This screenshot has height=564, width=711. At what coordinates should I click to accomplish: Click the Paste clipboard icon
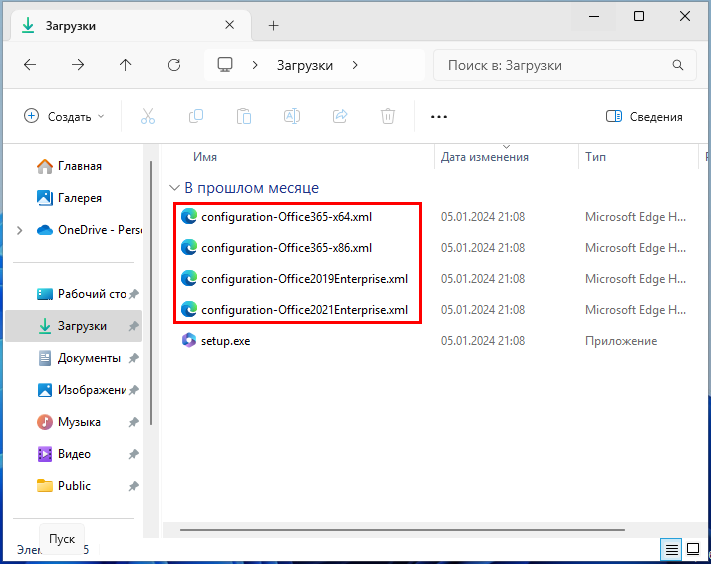pyautogui.click(x=244, y=117)
